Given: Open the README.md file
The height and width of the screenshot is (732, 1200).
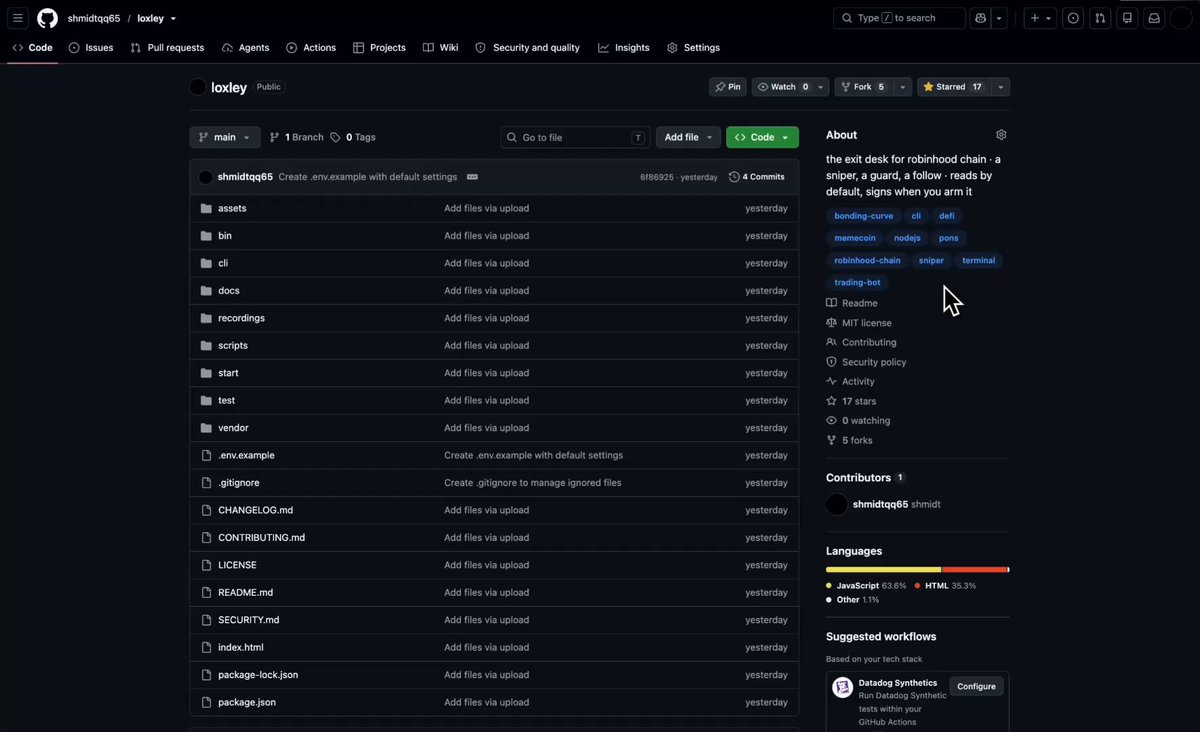Looking at the screenshot, I should pos(245,593).
